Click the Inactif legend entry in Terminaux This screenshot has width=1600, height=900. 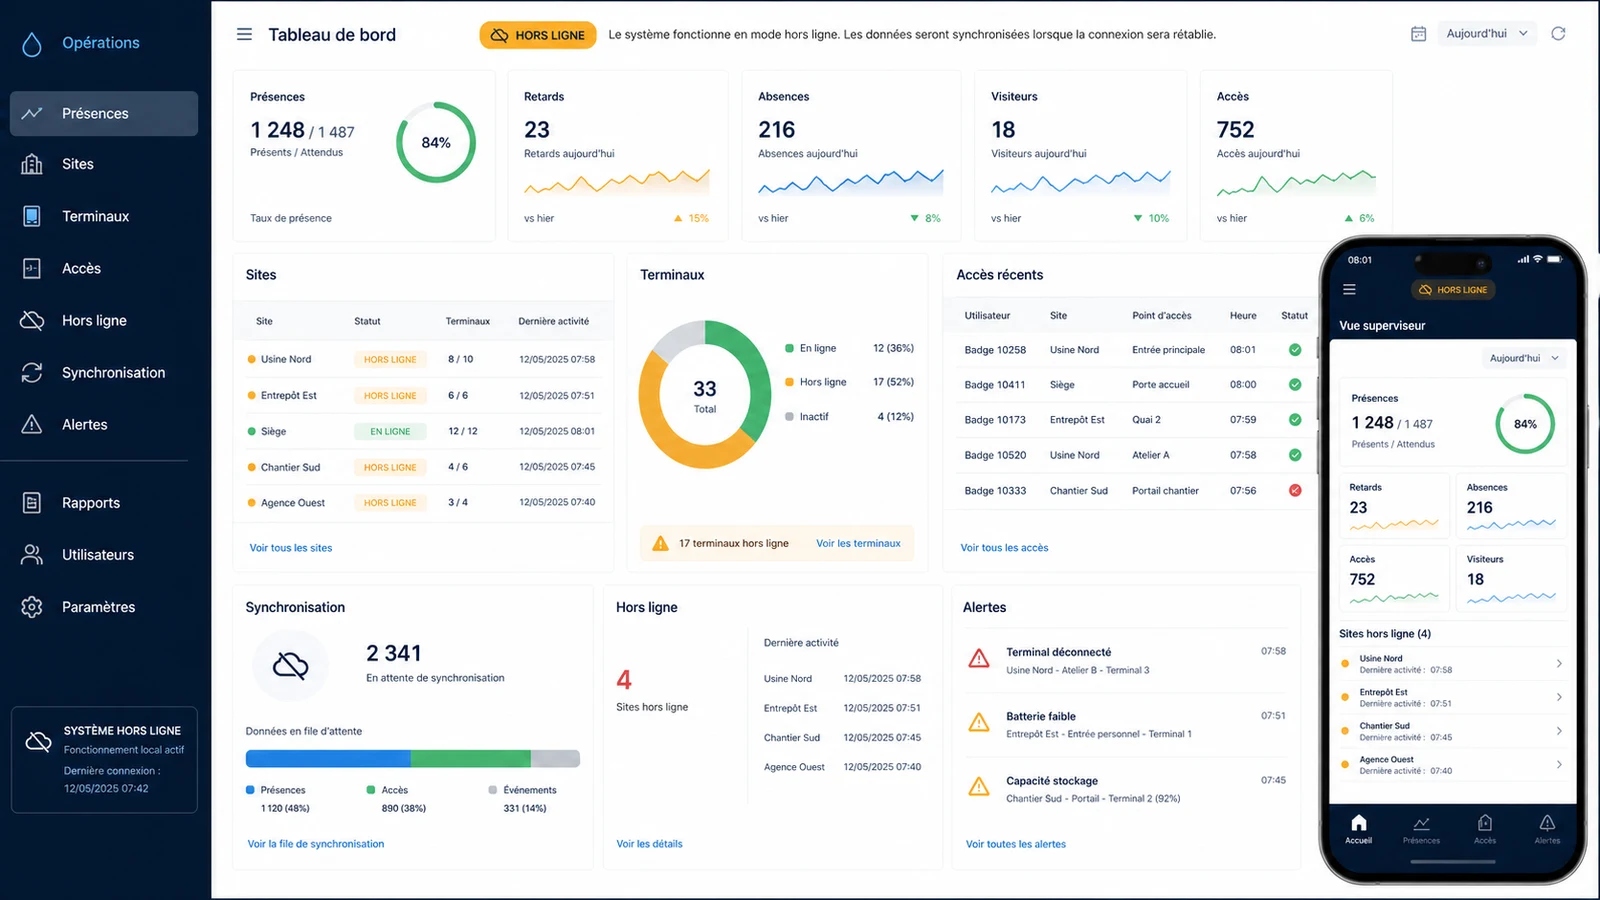850,416
